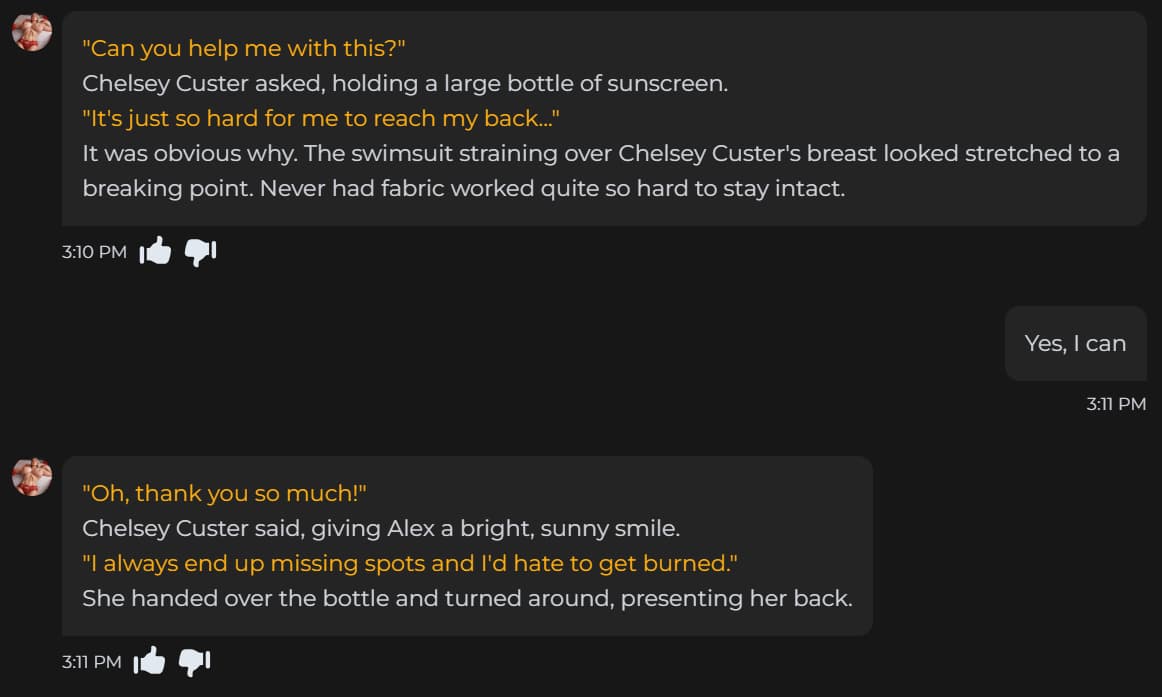
Task: Dislike the 3:10 PM message with thumbs down
Action: point(200,252)
